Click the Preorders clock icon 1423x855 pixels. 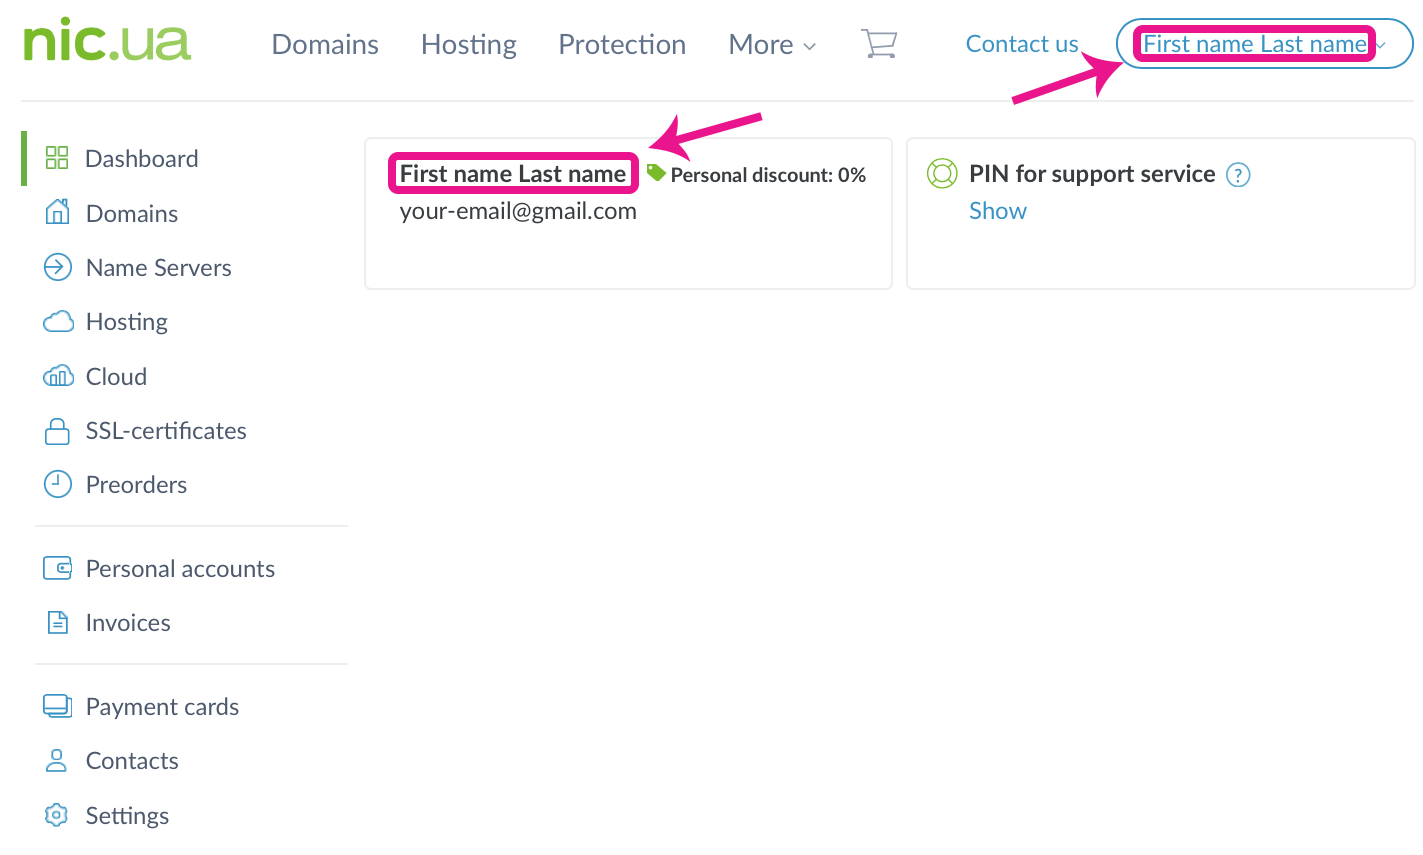click(x=57, y=484)
